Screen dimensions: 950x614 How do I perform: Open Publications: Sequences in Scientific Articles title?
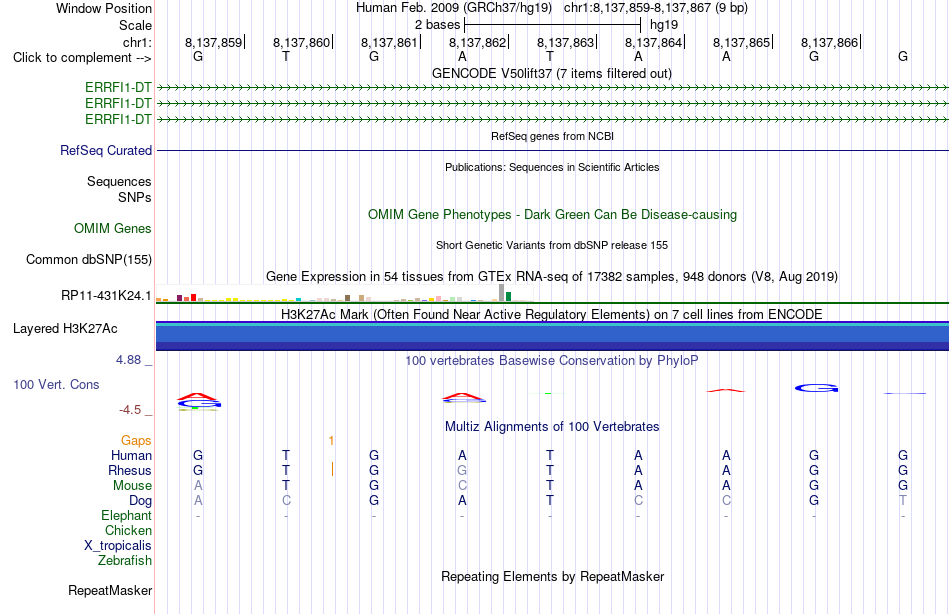click(552, 167)
